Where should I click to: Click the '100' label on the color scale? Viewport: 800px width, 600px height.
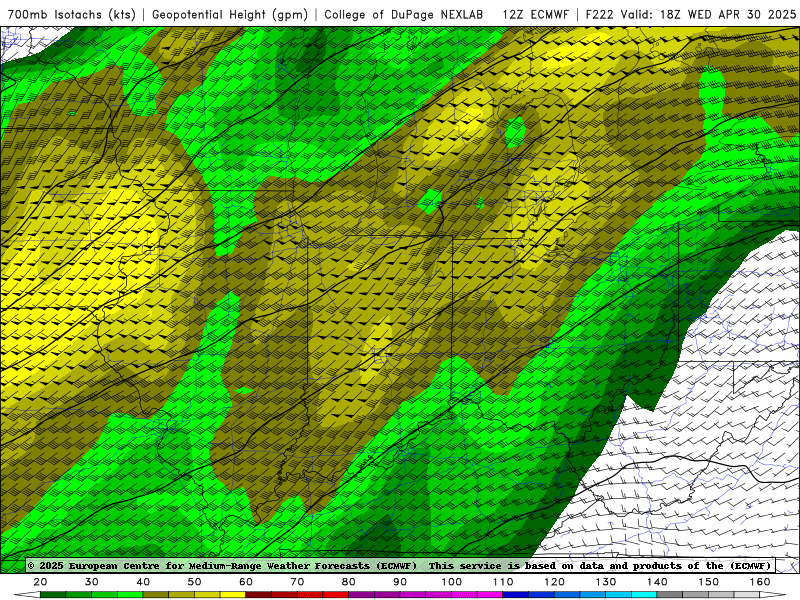452,582
